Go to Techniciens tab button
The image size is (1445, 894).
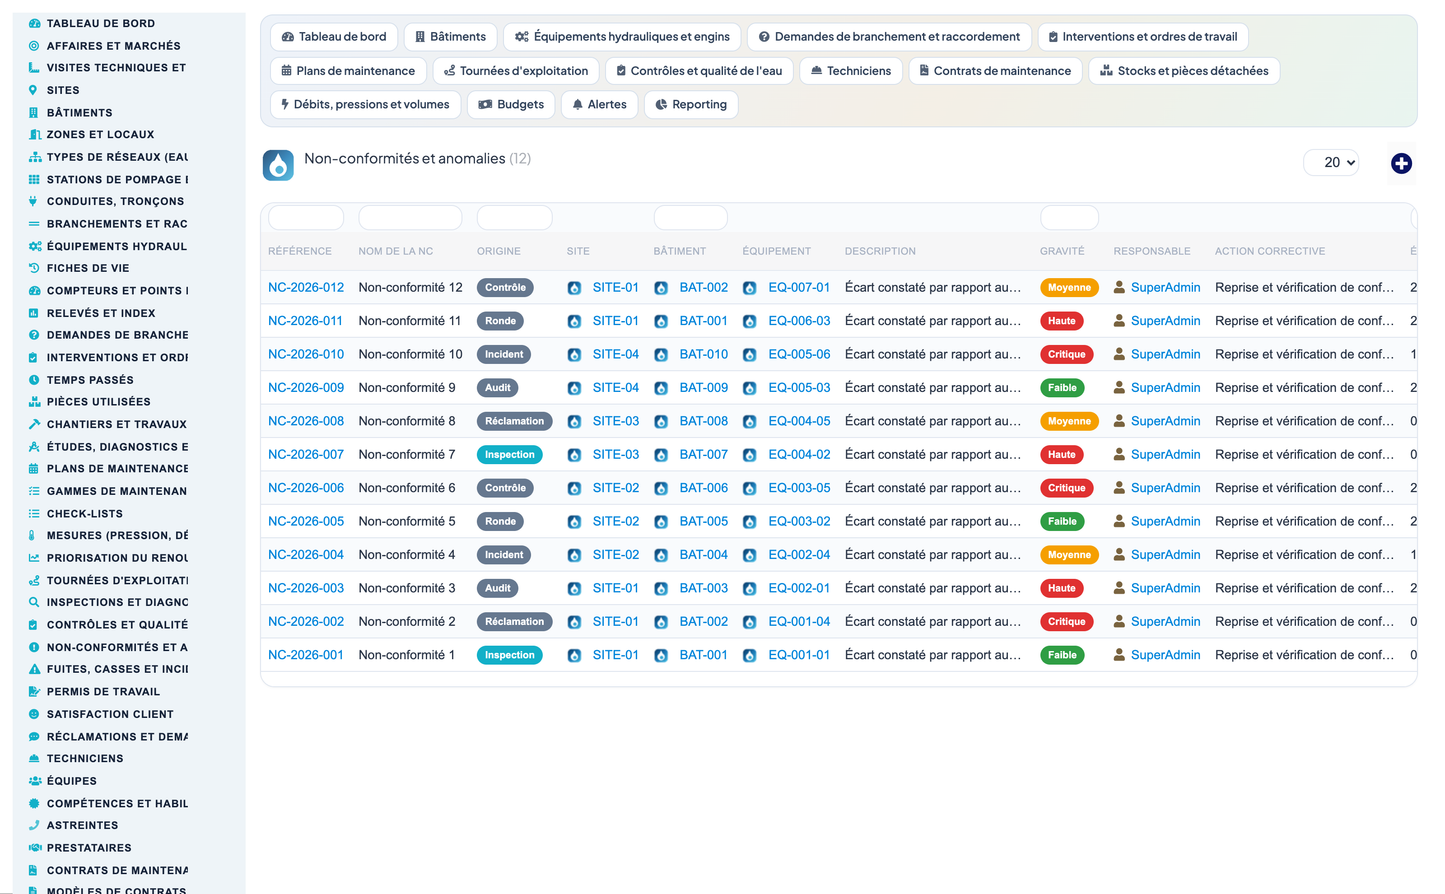pyautogui.click(x=851, y=71)
